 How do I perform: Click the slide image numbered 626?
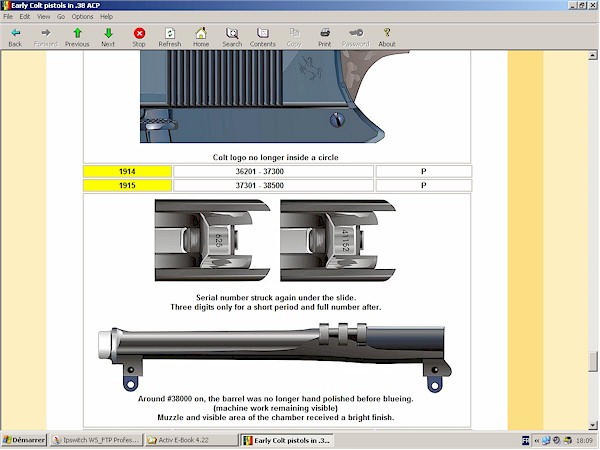pos(212,240)
